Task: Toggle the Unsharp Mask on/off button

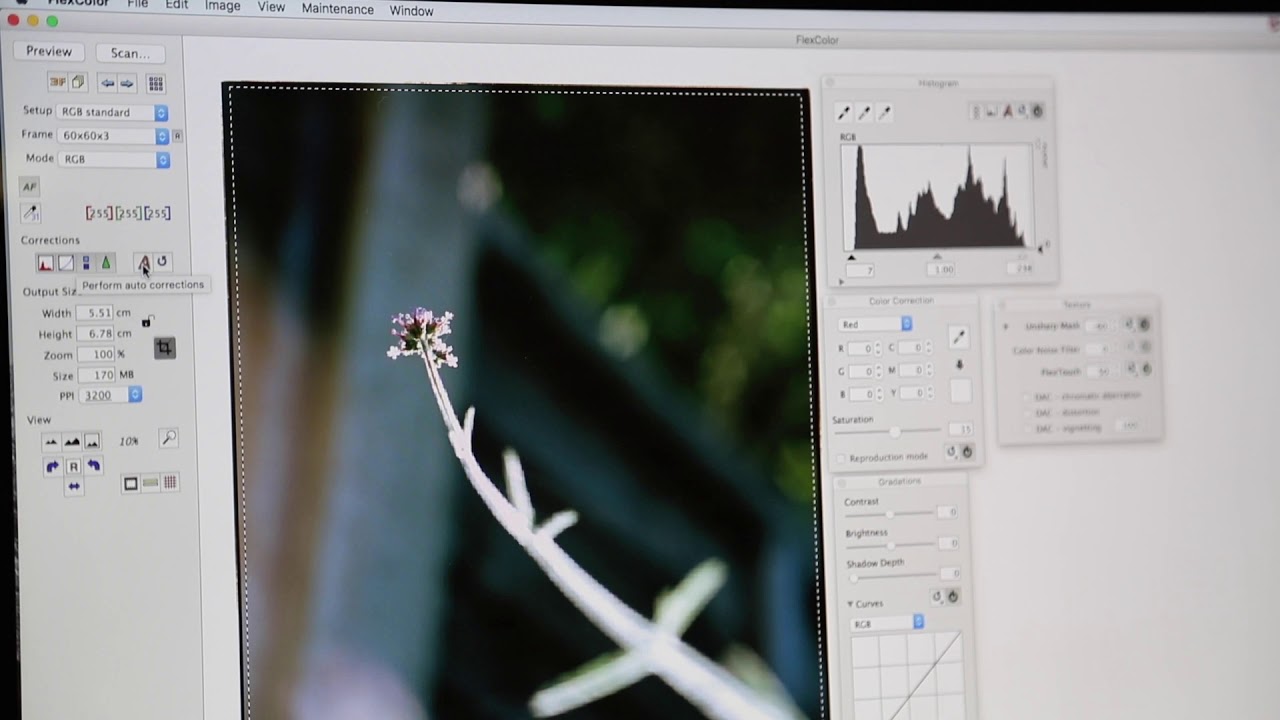Action: tap(1143, 325)
